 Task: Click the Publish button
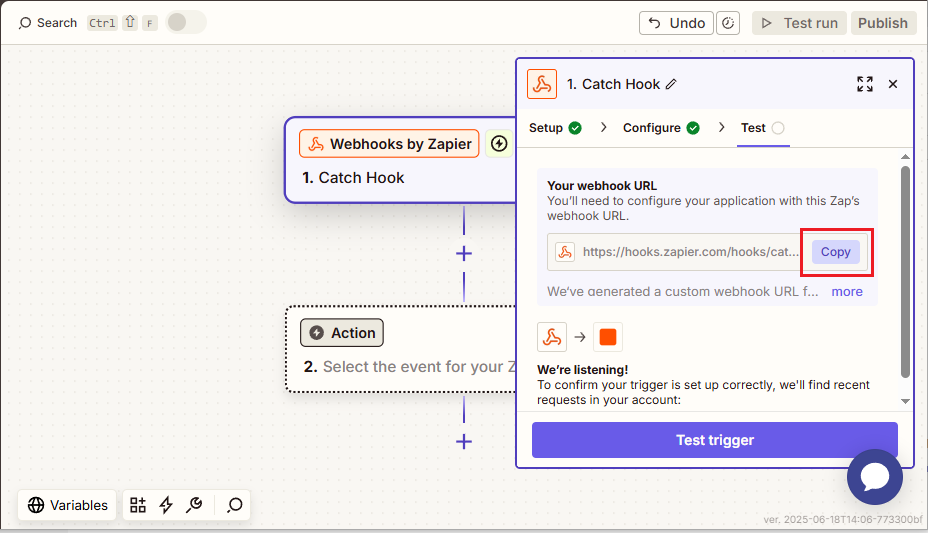(x=883, y=23)
